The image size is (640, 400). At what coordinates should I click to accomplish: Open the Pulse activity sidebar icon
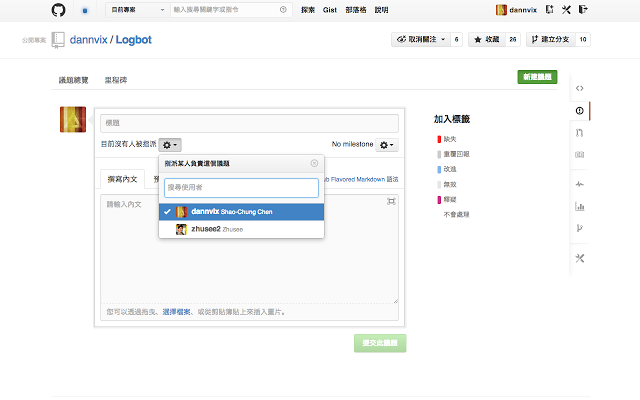(x=580, y=184)
